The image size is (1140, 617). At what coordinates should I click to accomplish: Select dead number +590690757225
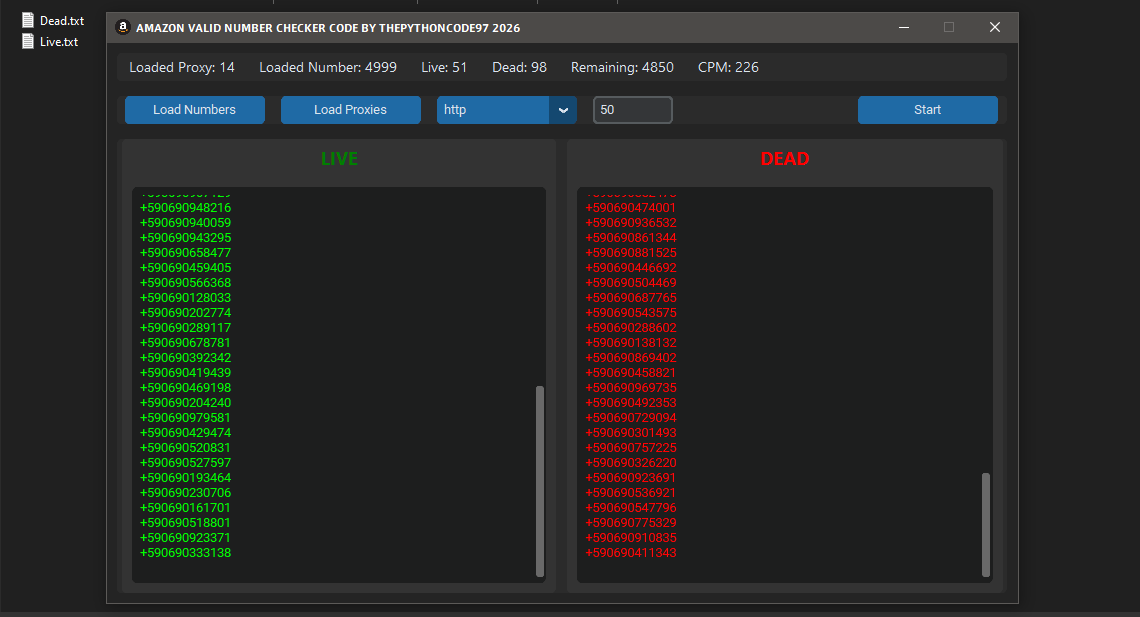pos(631,448)
